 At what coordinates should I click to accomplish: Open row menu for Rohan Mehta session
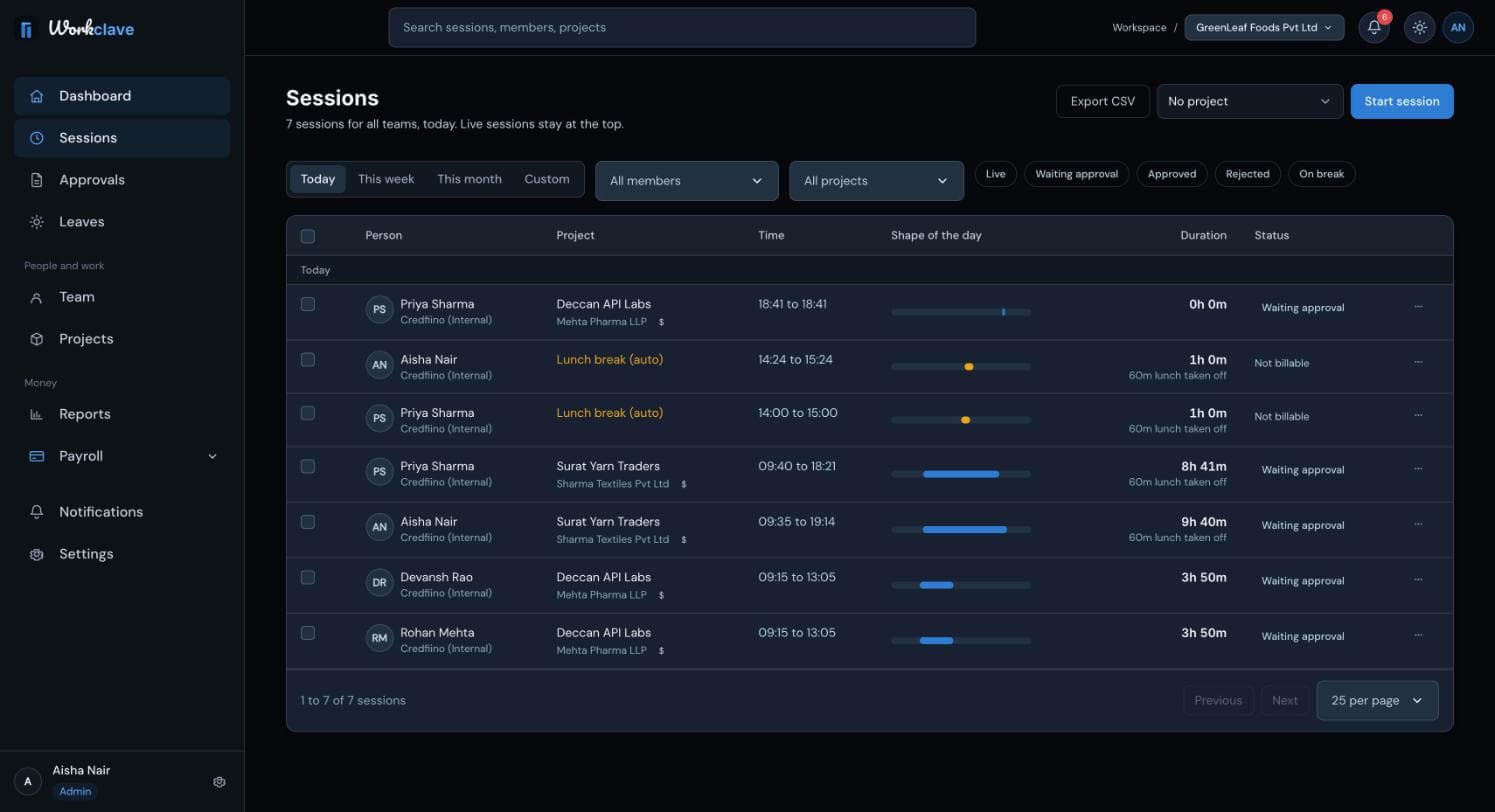coord(1418,635)
